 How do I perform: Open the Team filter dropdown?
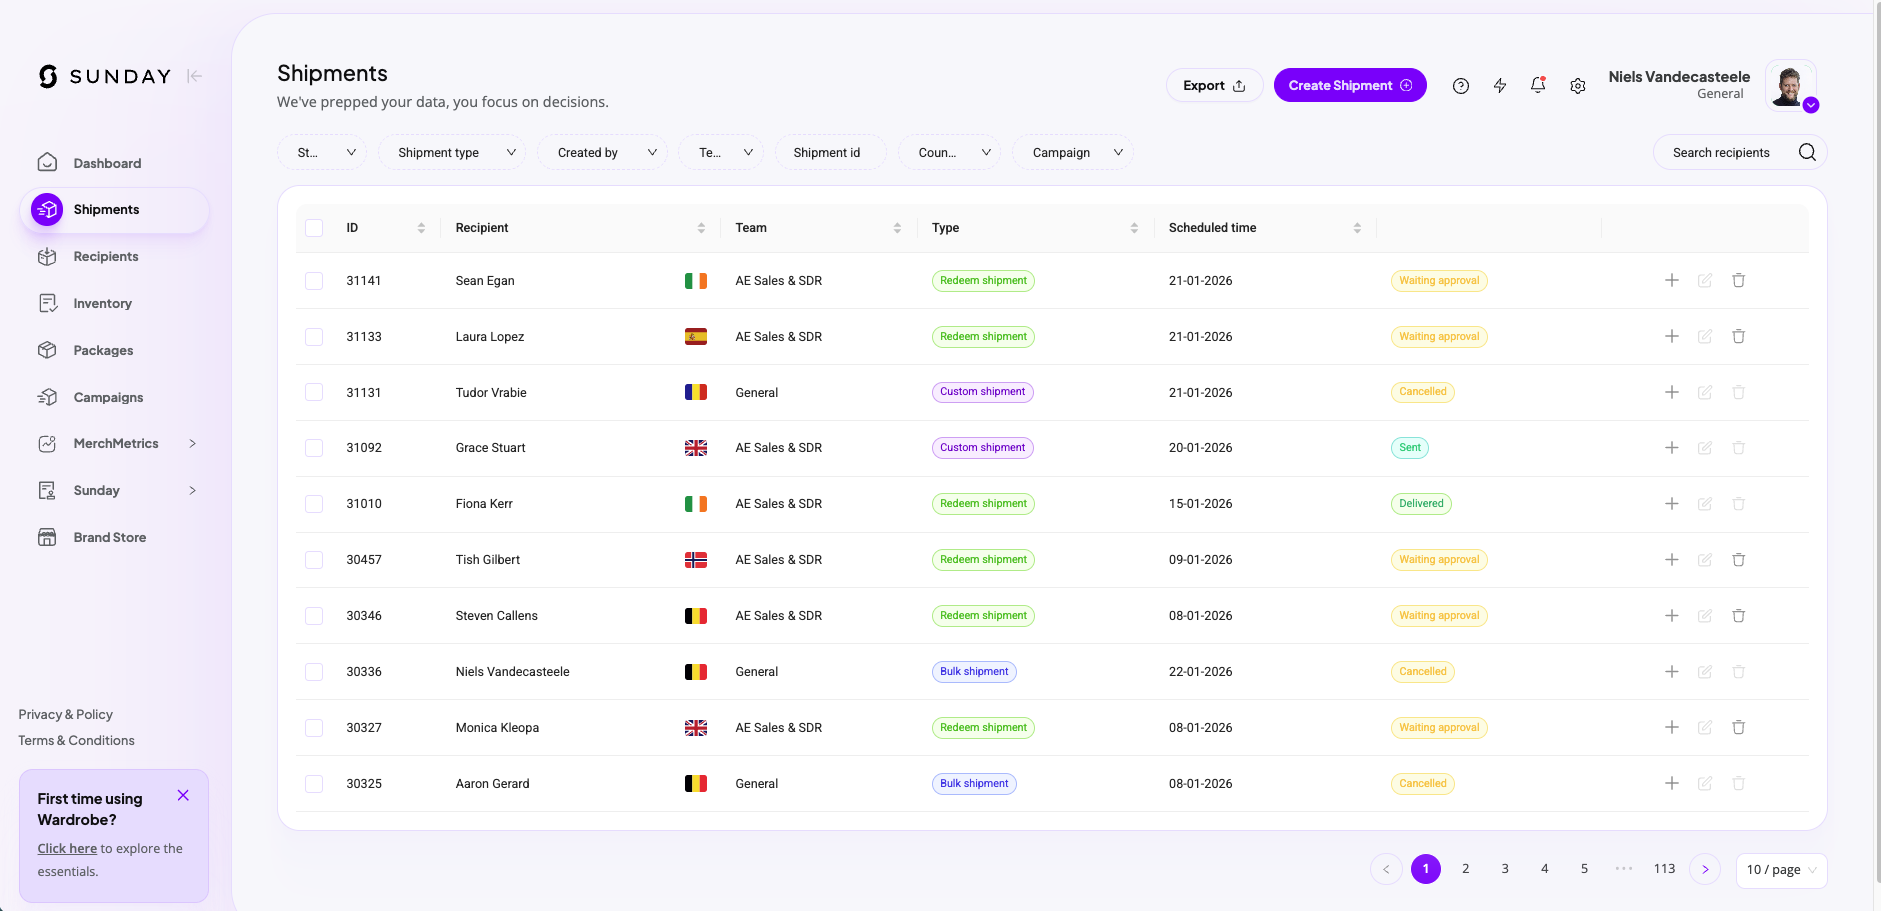click(721, 152)
